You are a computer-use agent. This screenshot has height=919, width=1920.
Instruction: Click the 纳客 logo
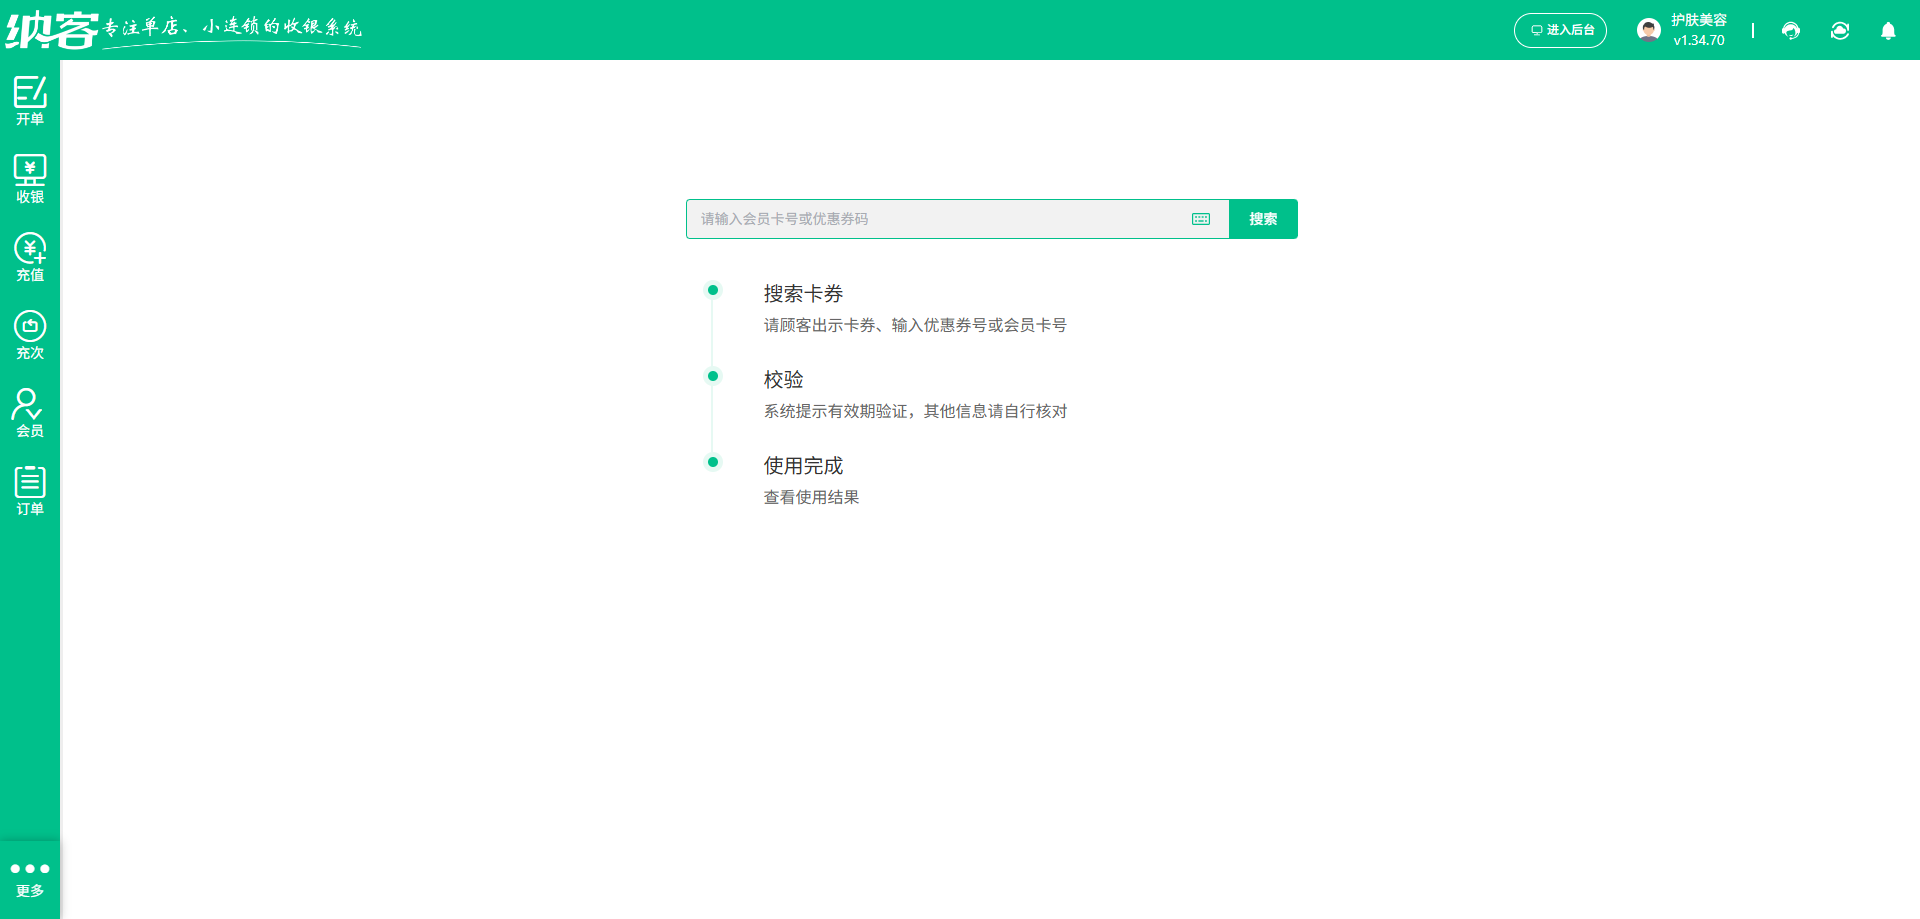[x=52, y=30]
